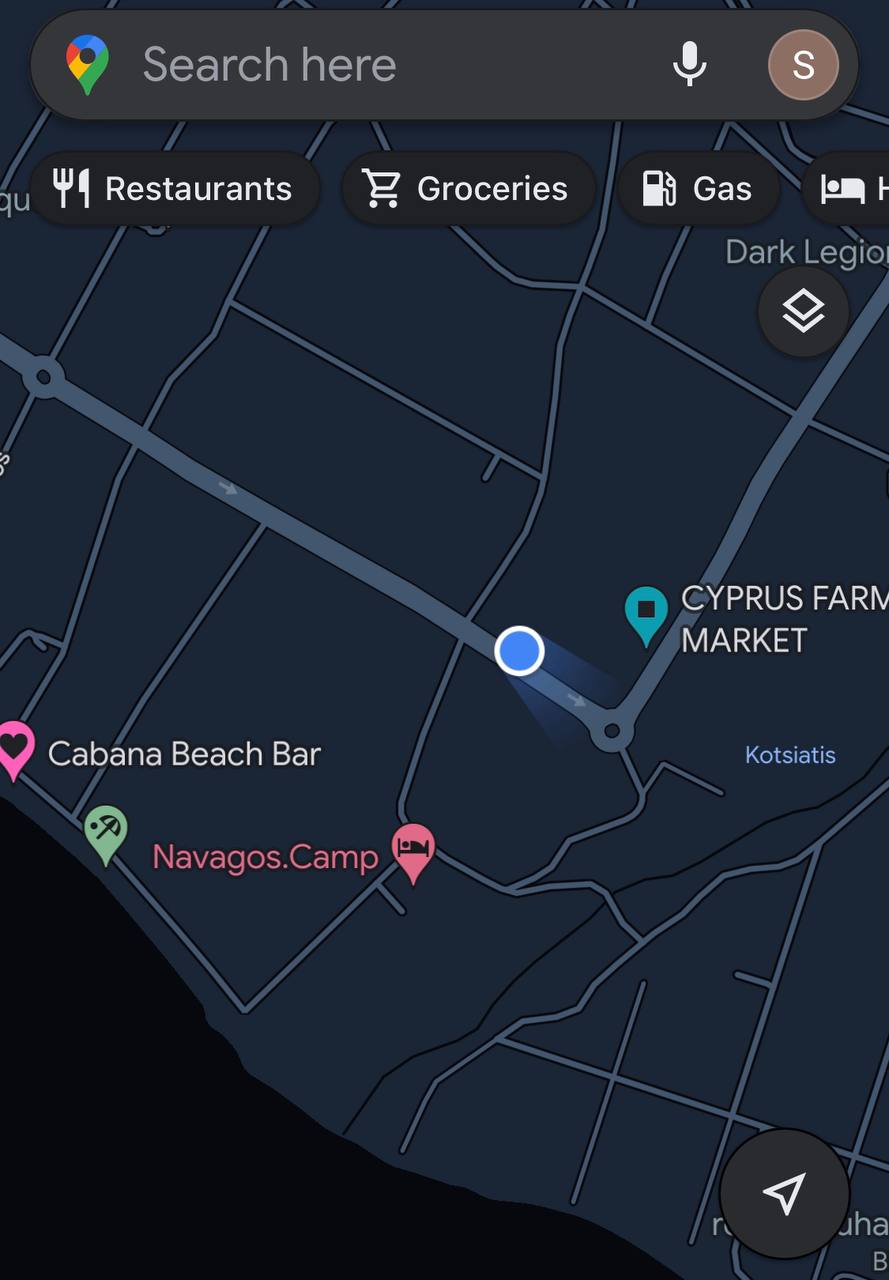
Task: Recenter map with the location arrow button
Action: [x=785, y=1193]
